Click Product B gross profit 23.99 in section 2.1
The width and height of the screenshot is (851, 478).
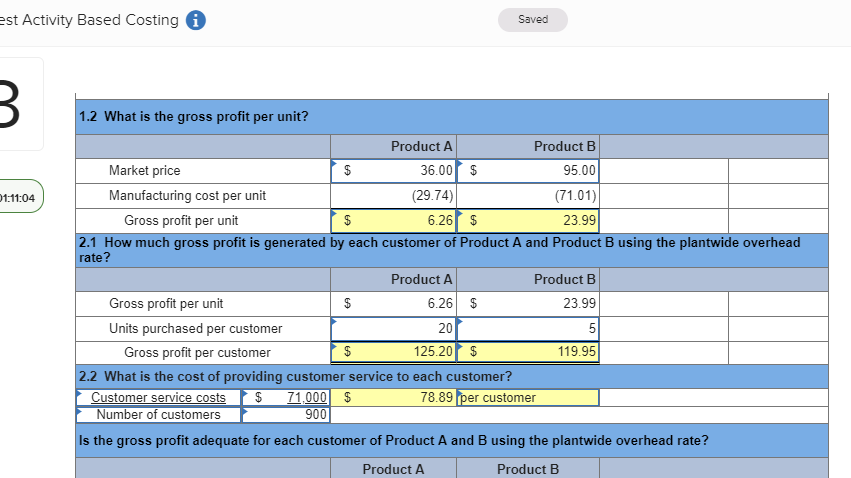[528, 303]
